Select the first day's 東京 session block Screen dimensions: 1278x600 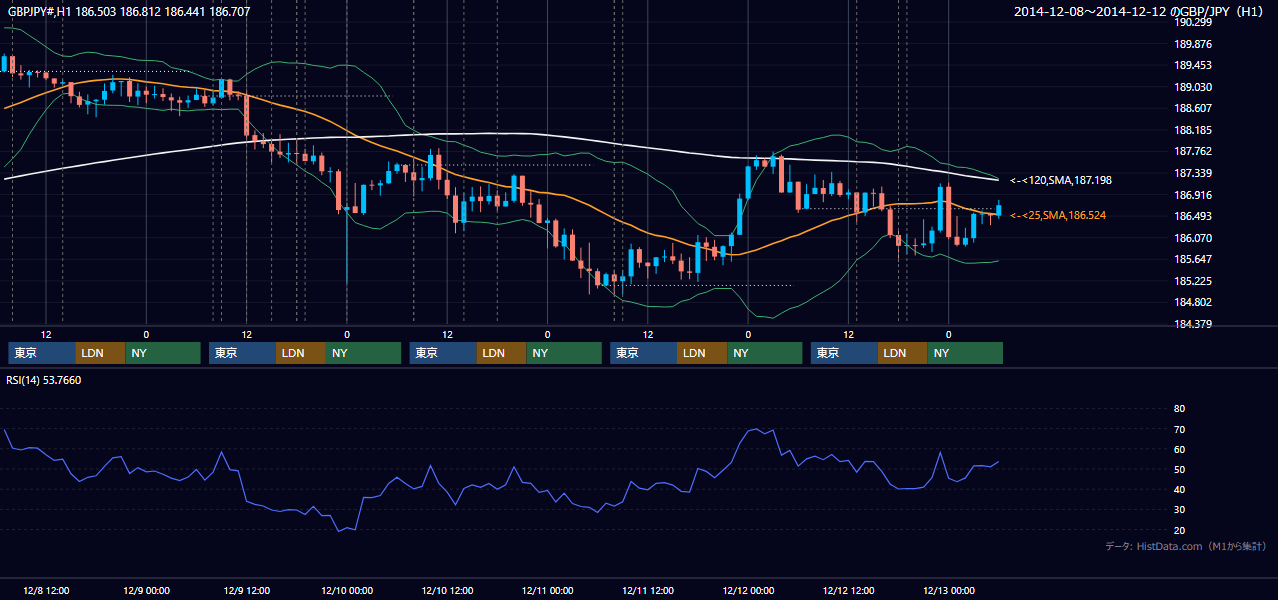point(42,353)
